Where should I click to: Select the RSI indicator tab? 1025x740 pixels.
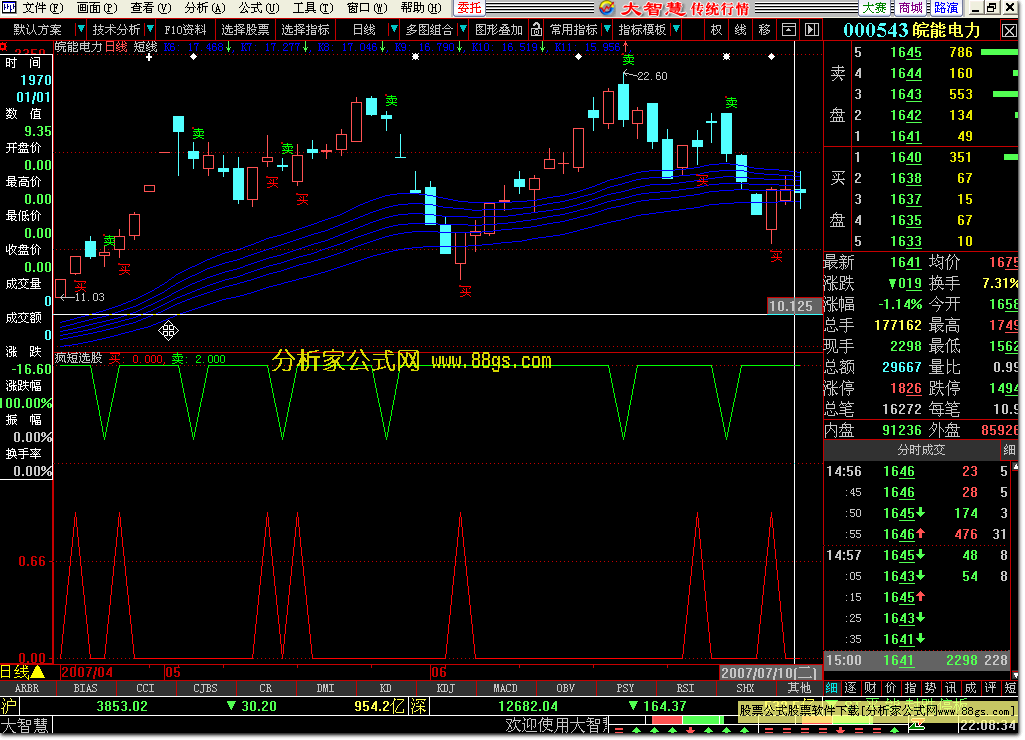(685, 688)
